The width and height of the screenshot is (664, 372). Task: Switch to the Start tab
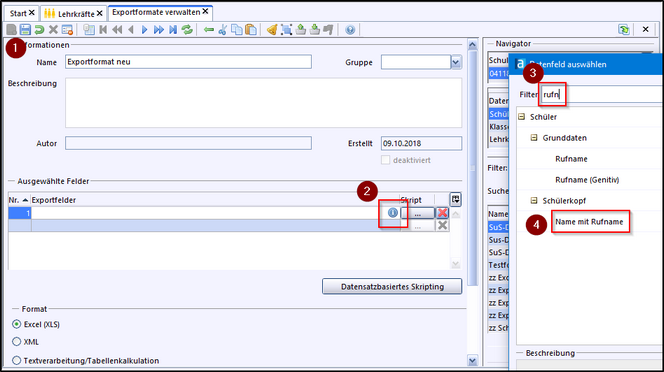(x=22, y=14)
